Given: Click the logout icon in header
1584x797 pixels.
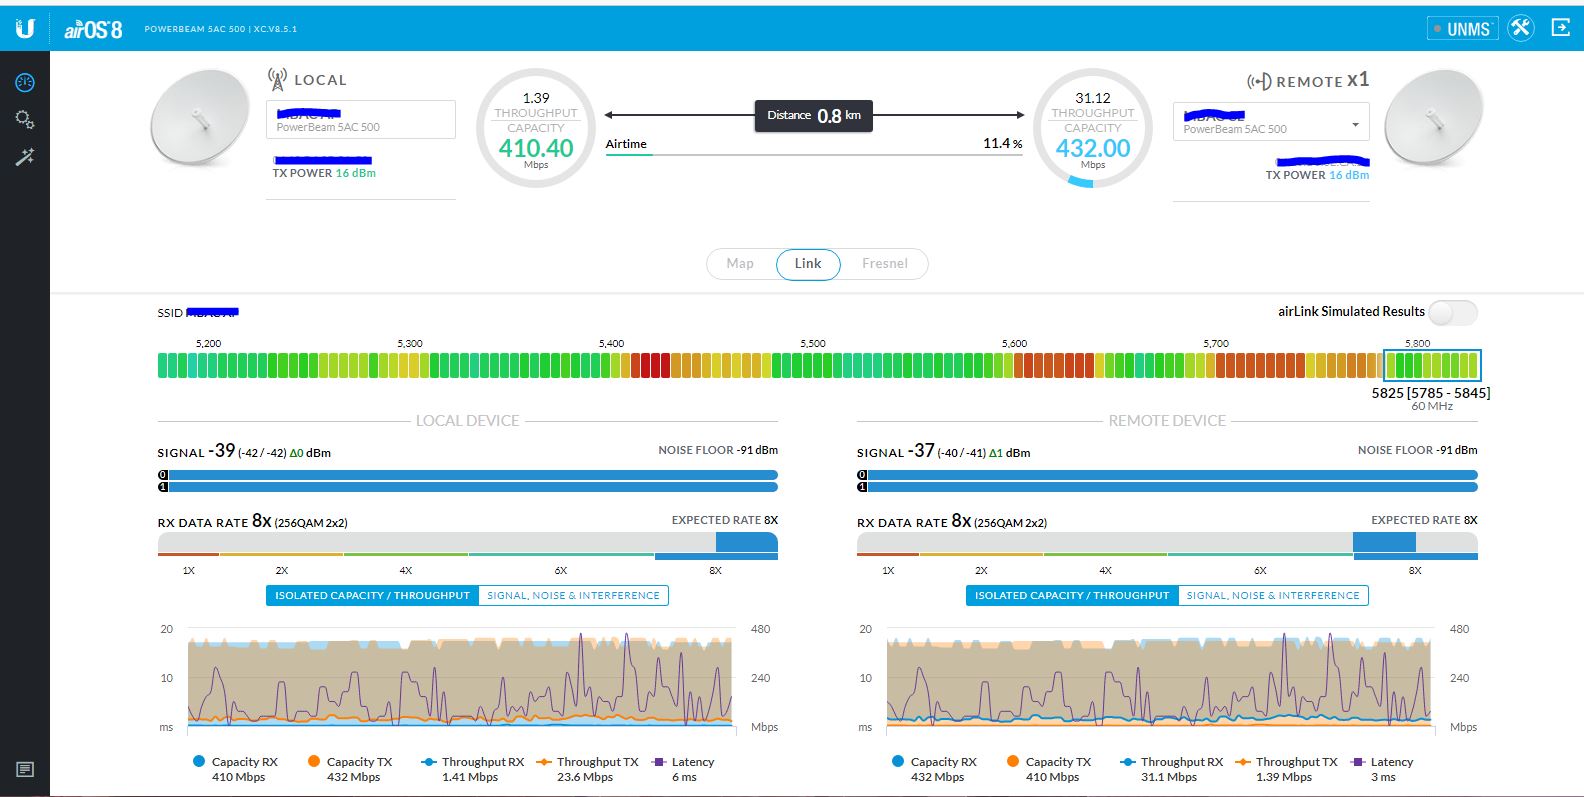Looking at the screenshot, I should (1560, 28).
